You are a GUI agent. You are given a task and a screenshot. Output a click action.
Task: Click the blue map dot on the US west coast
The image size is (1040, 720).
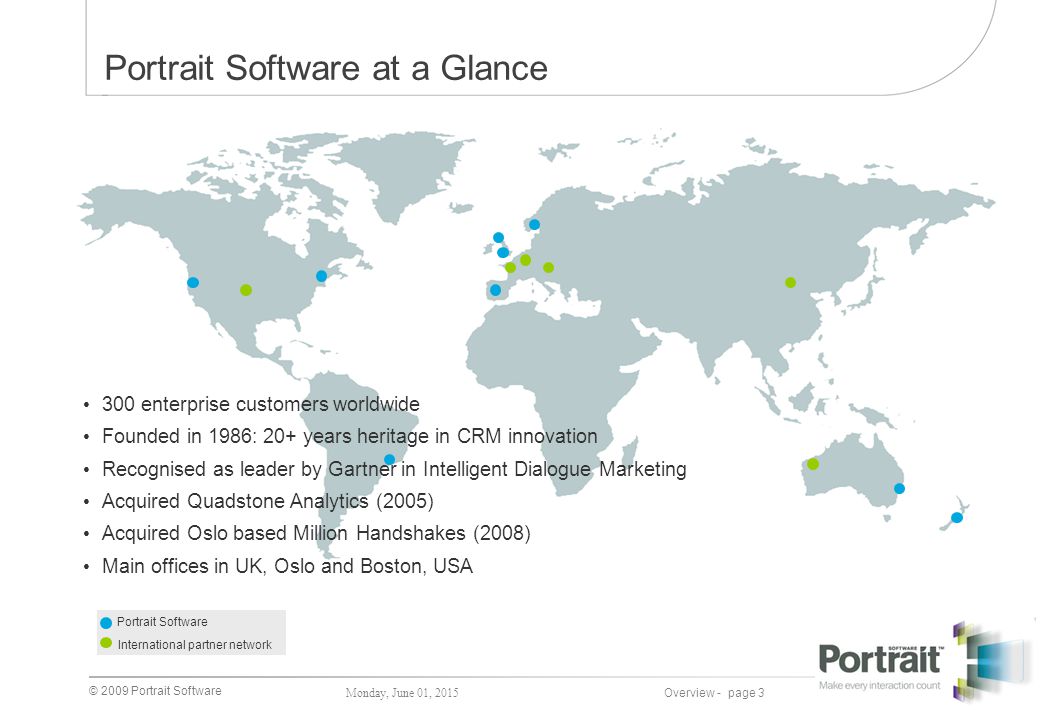193,282
